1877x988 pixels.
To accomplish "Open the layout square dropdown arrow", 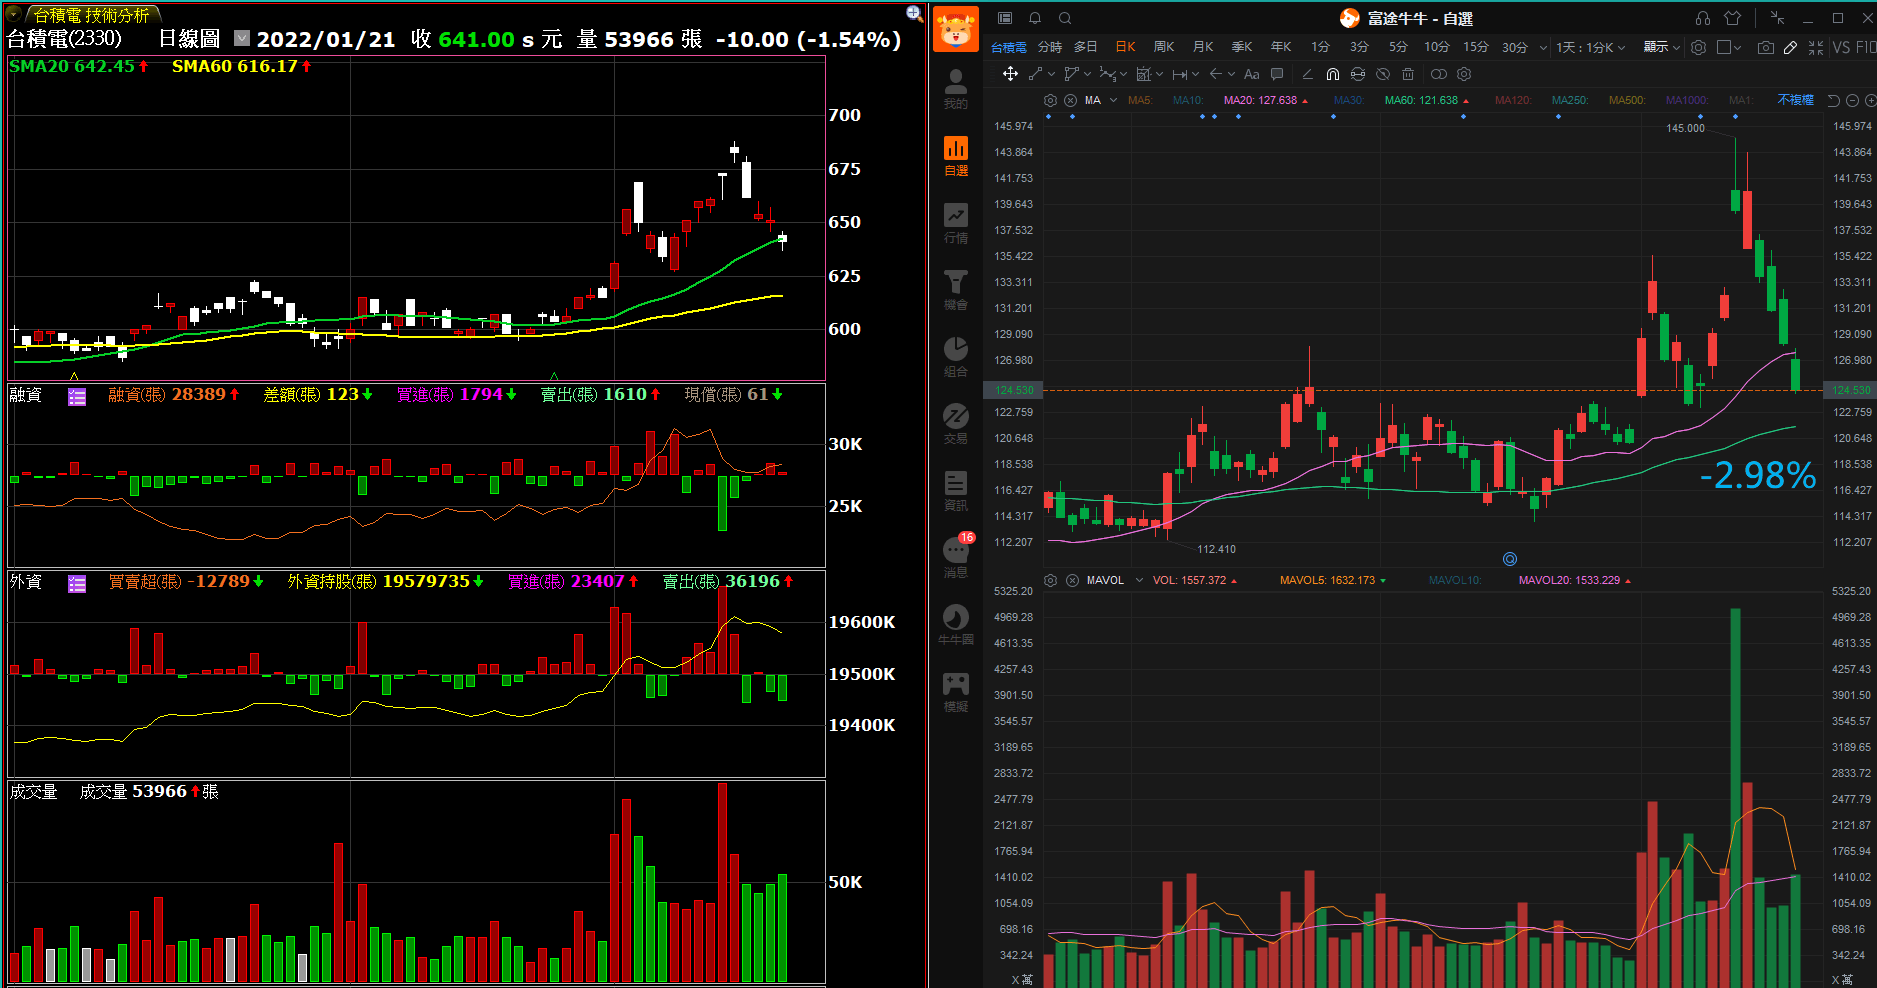I will pyautogui.click(x=1738, y=47).
